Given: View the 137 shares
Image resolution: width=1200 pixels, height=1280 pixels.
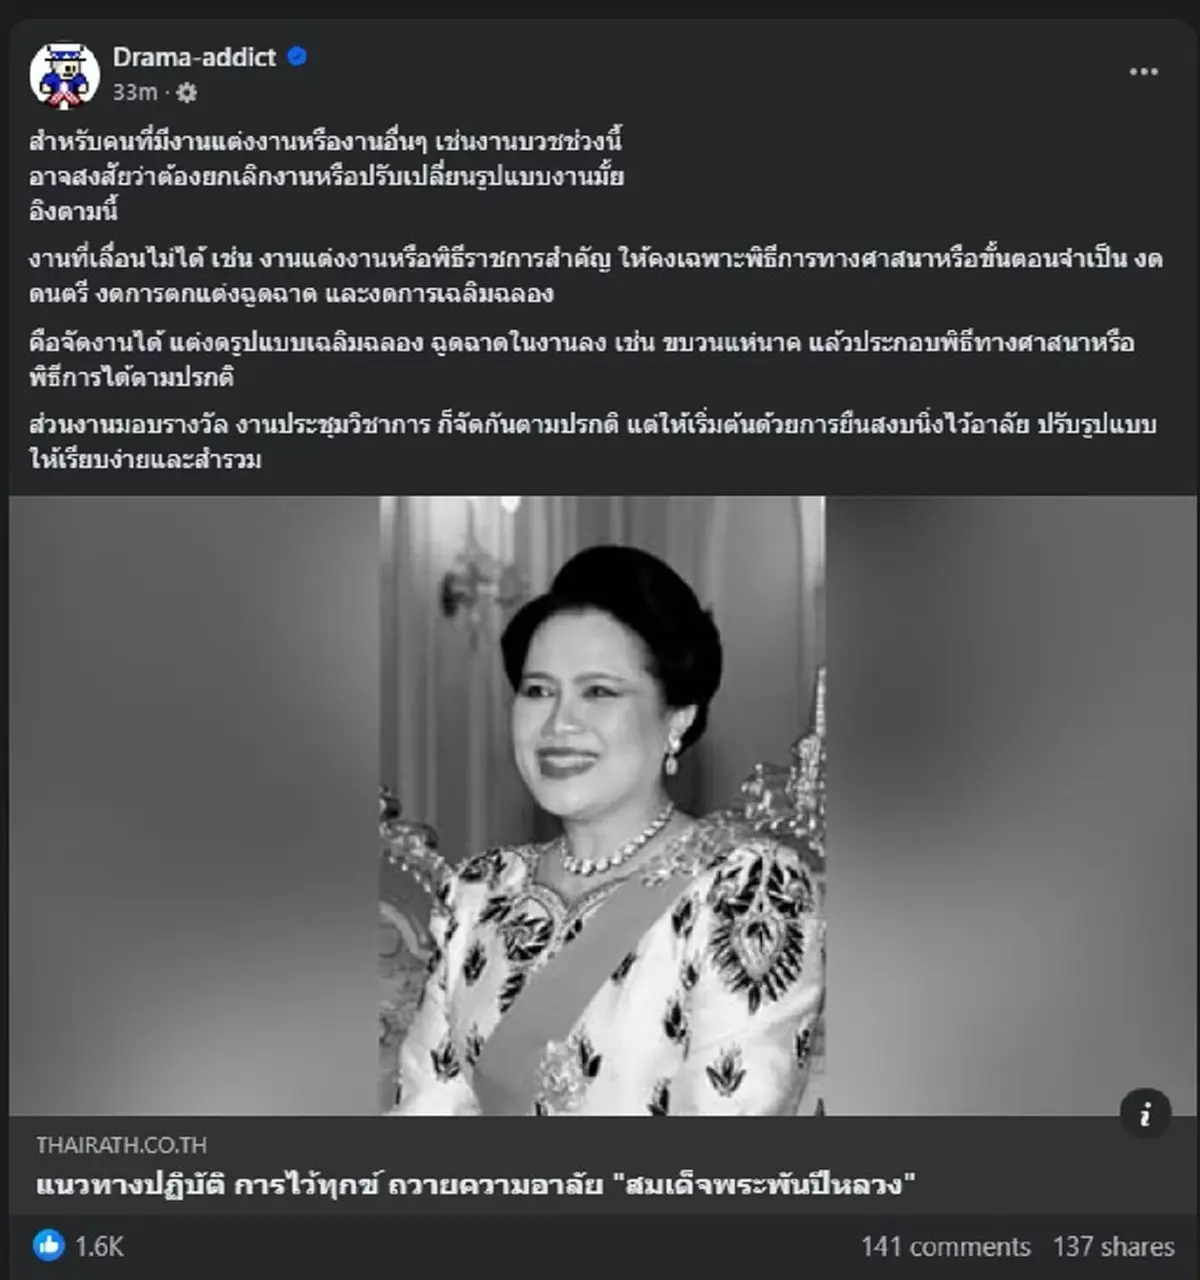Looking at the screenshot, I should (x=1113, y=1246).
